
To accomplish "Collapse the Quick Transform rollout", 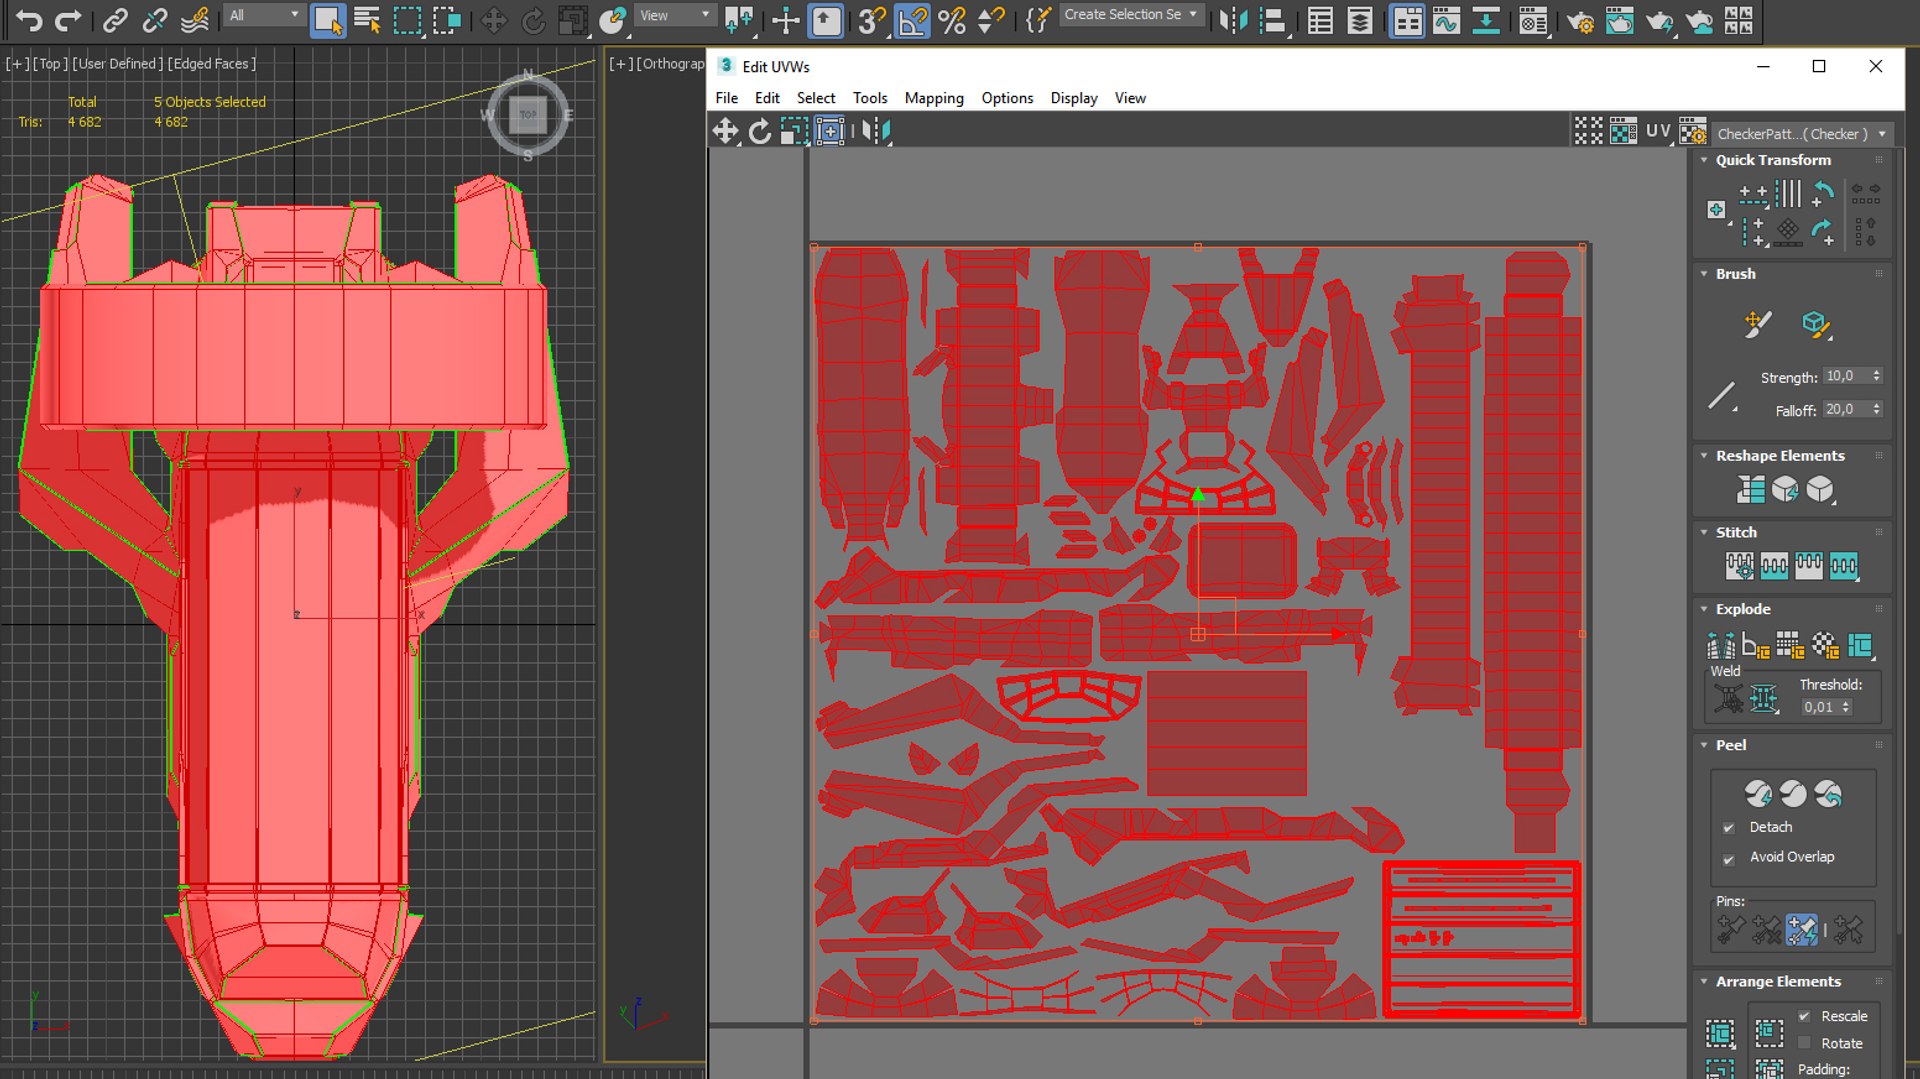I will click(1704, 160).
